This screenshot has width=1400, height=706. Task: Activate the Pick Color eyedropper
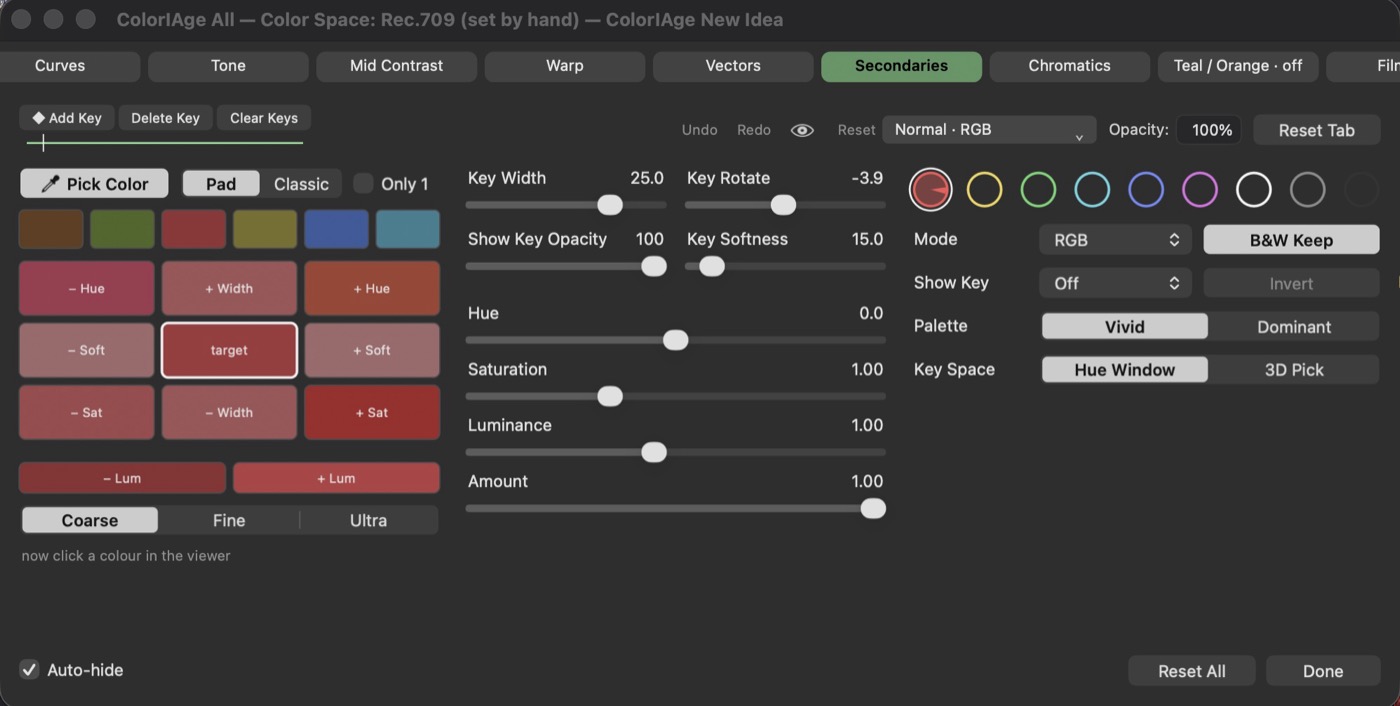coord(94,184)
